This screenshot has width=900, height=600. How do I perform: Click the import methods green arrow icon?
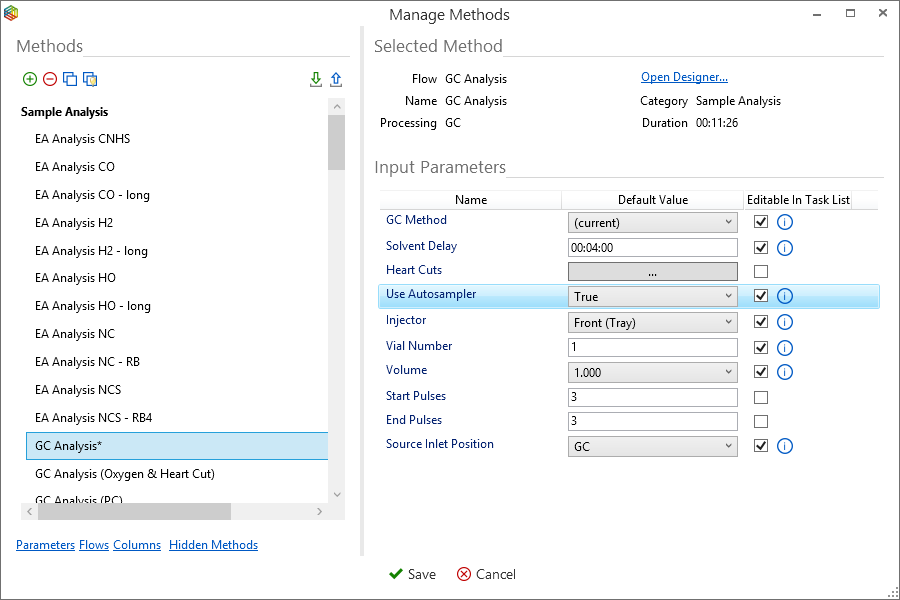click(x=316, y=80)
